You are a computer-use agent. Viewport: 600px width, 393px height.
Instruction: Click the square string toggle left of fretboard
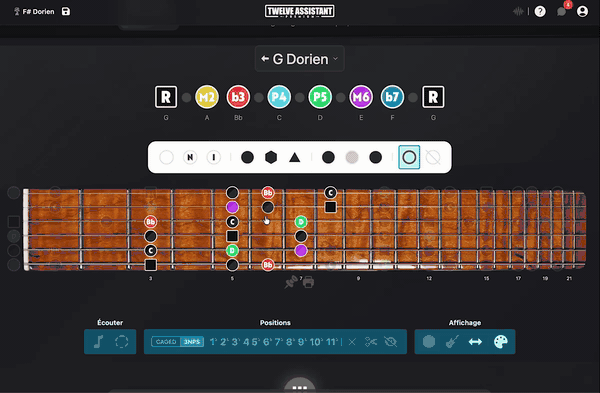(14, 222)
